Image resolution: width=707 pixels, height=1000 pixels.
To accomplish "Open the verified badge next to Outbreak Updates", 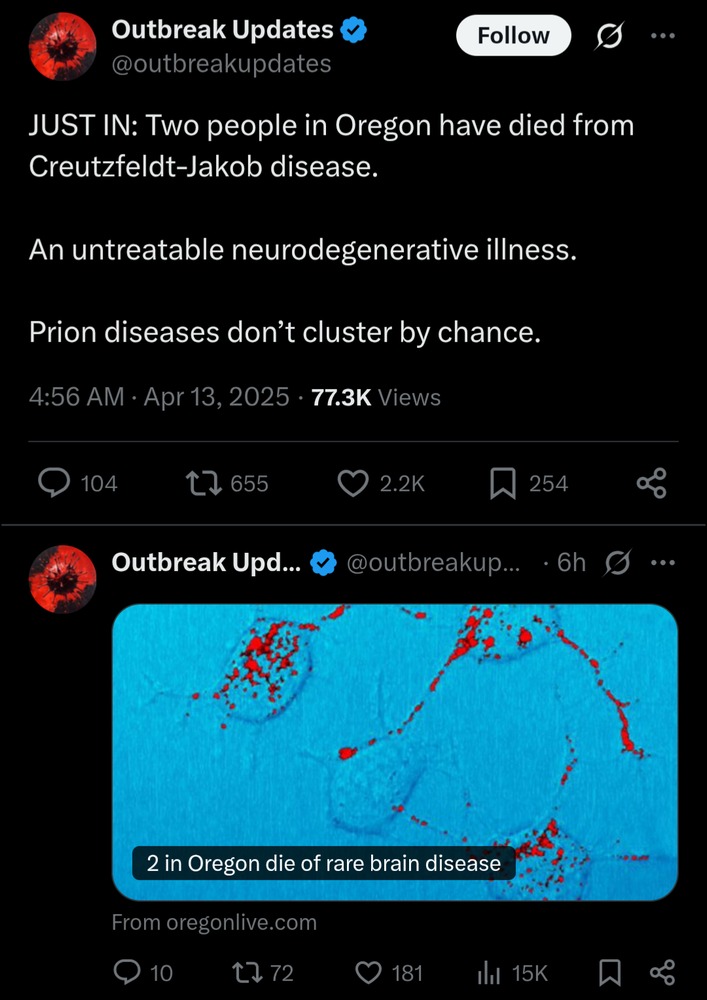I will point(353,30).
